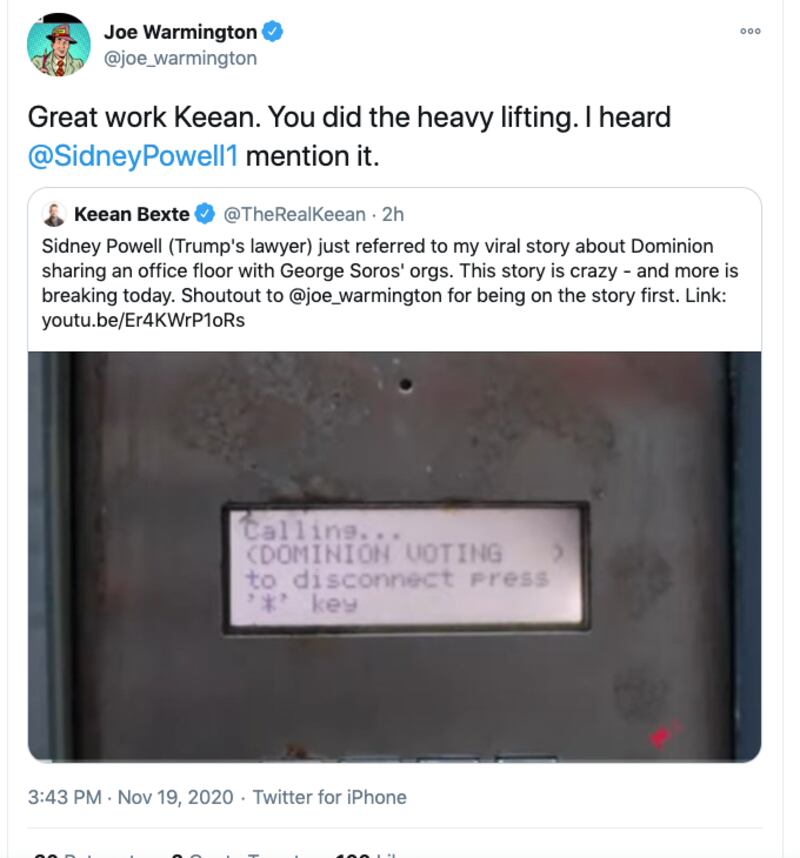Click the Keean Bexte name in quoted tweet

[x=131, y=214]
